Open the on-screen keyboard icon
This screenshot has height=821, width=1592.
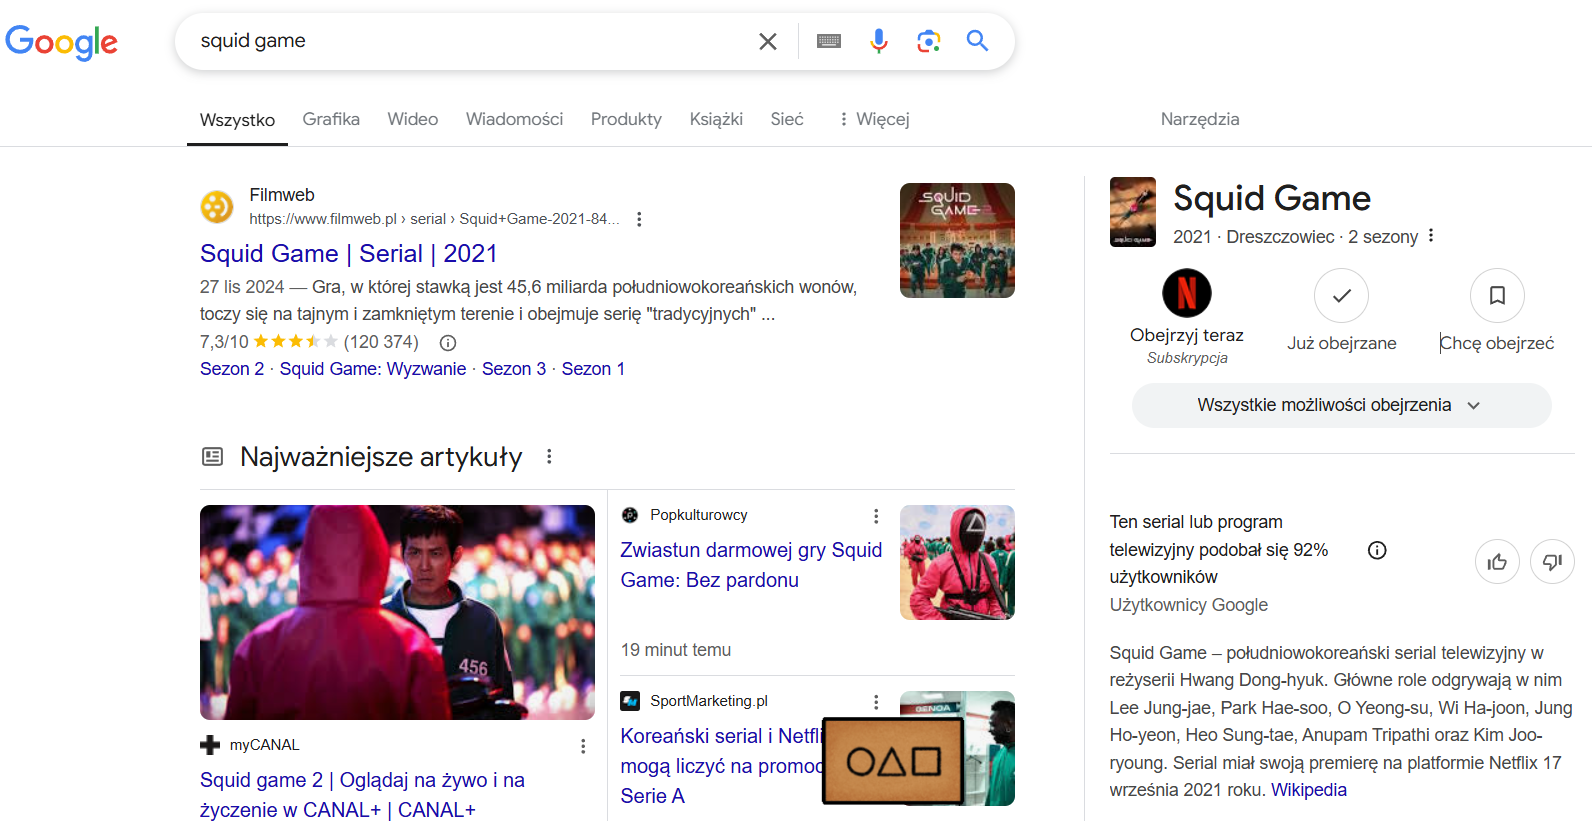pyautogui.click(x=829, y=41)
